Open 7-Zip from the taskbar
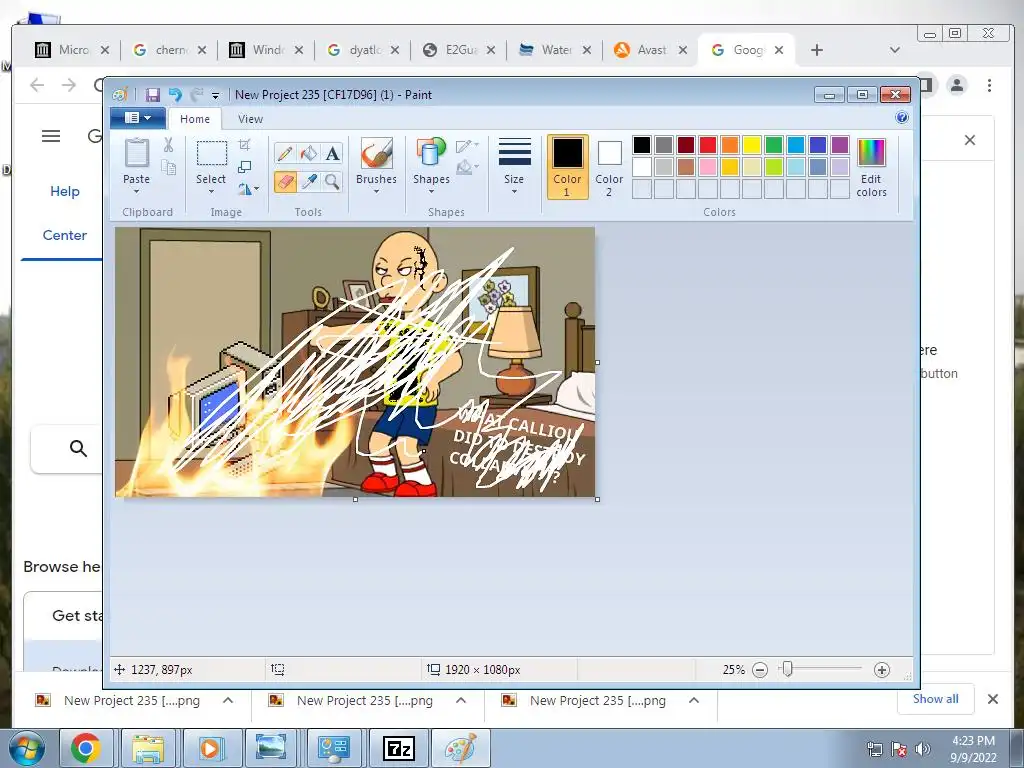1024x768 pixels. tap(398, 748)
